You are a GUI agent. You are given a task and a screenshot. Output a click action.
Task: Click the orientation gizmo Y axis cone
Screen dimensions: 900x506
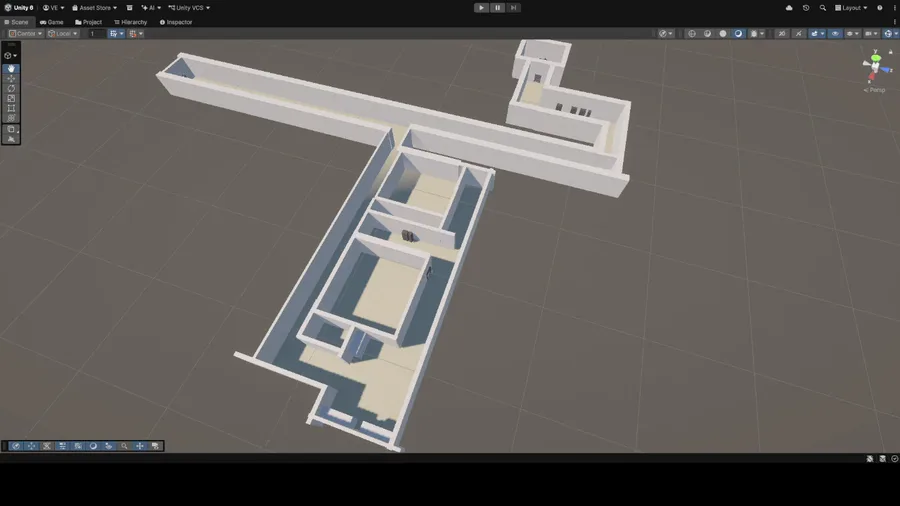tap(875, 58)
